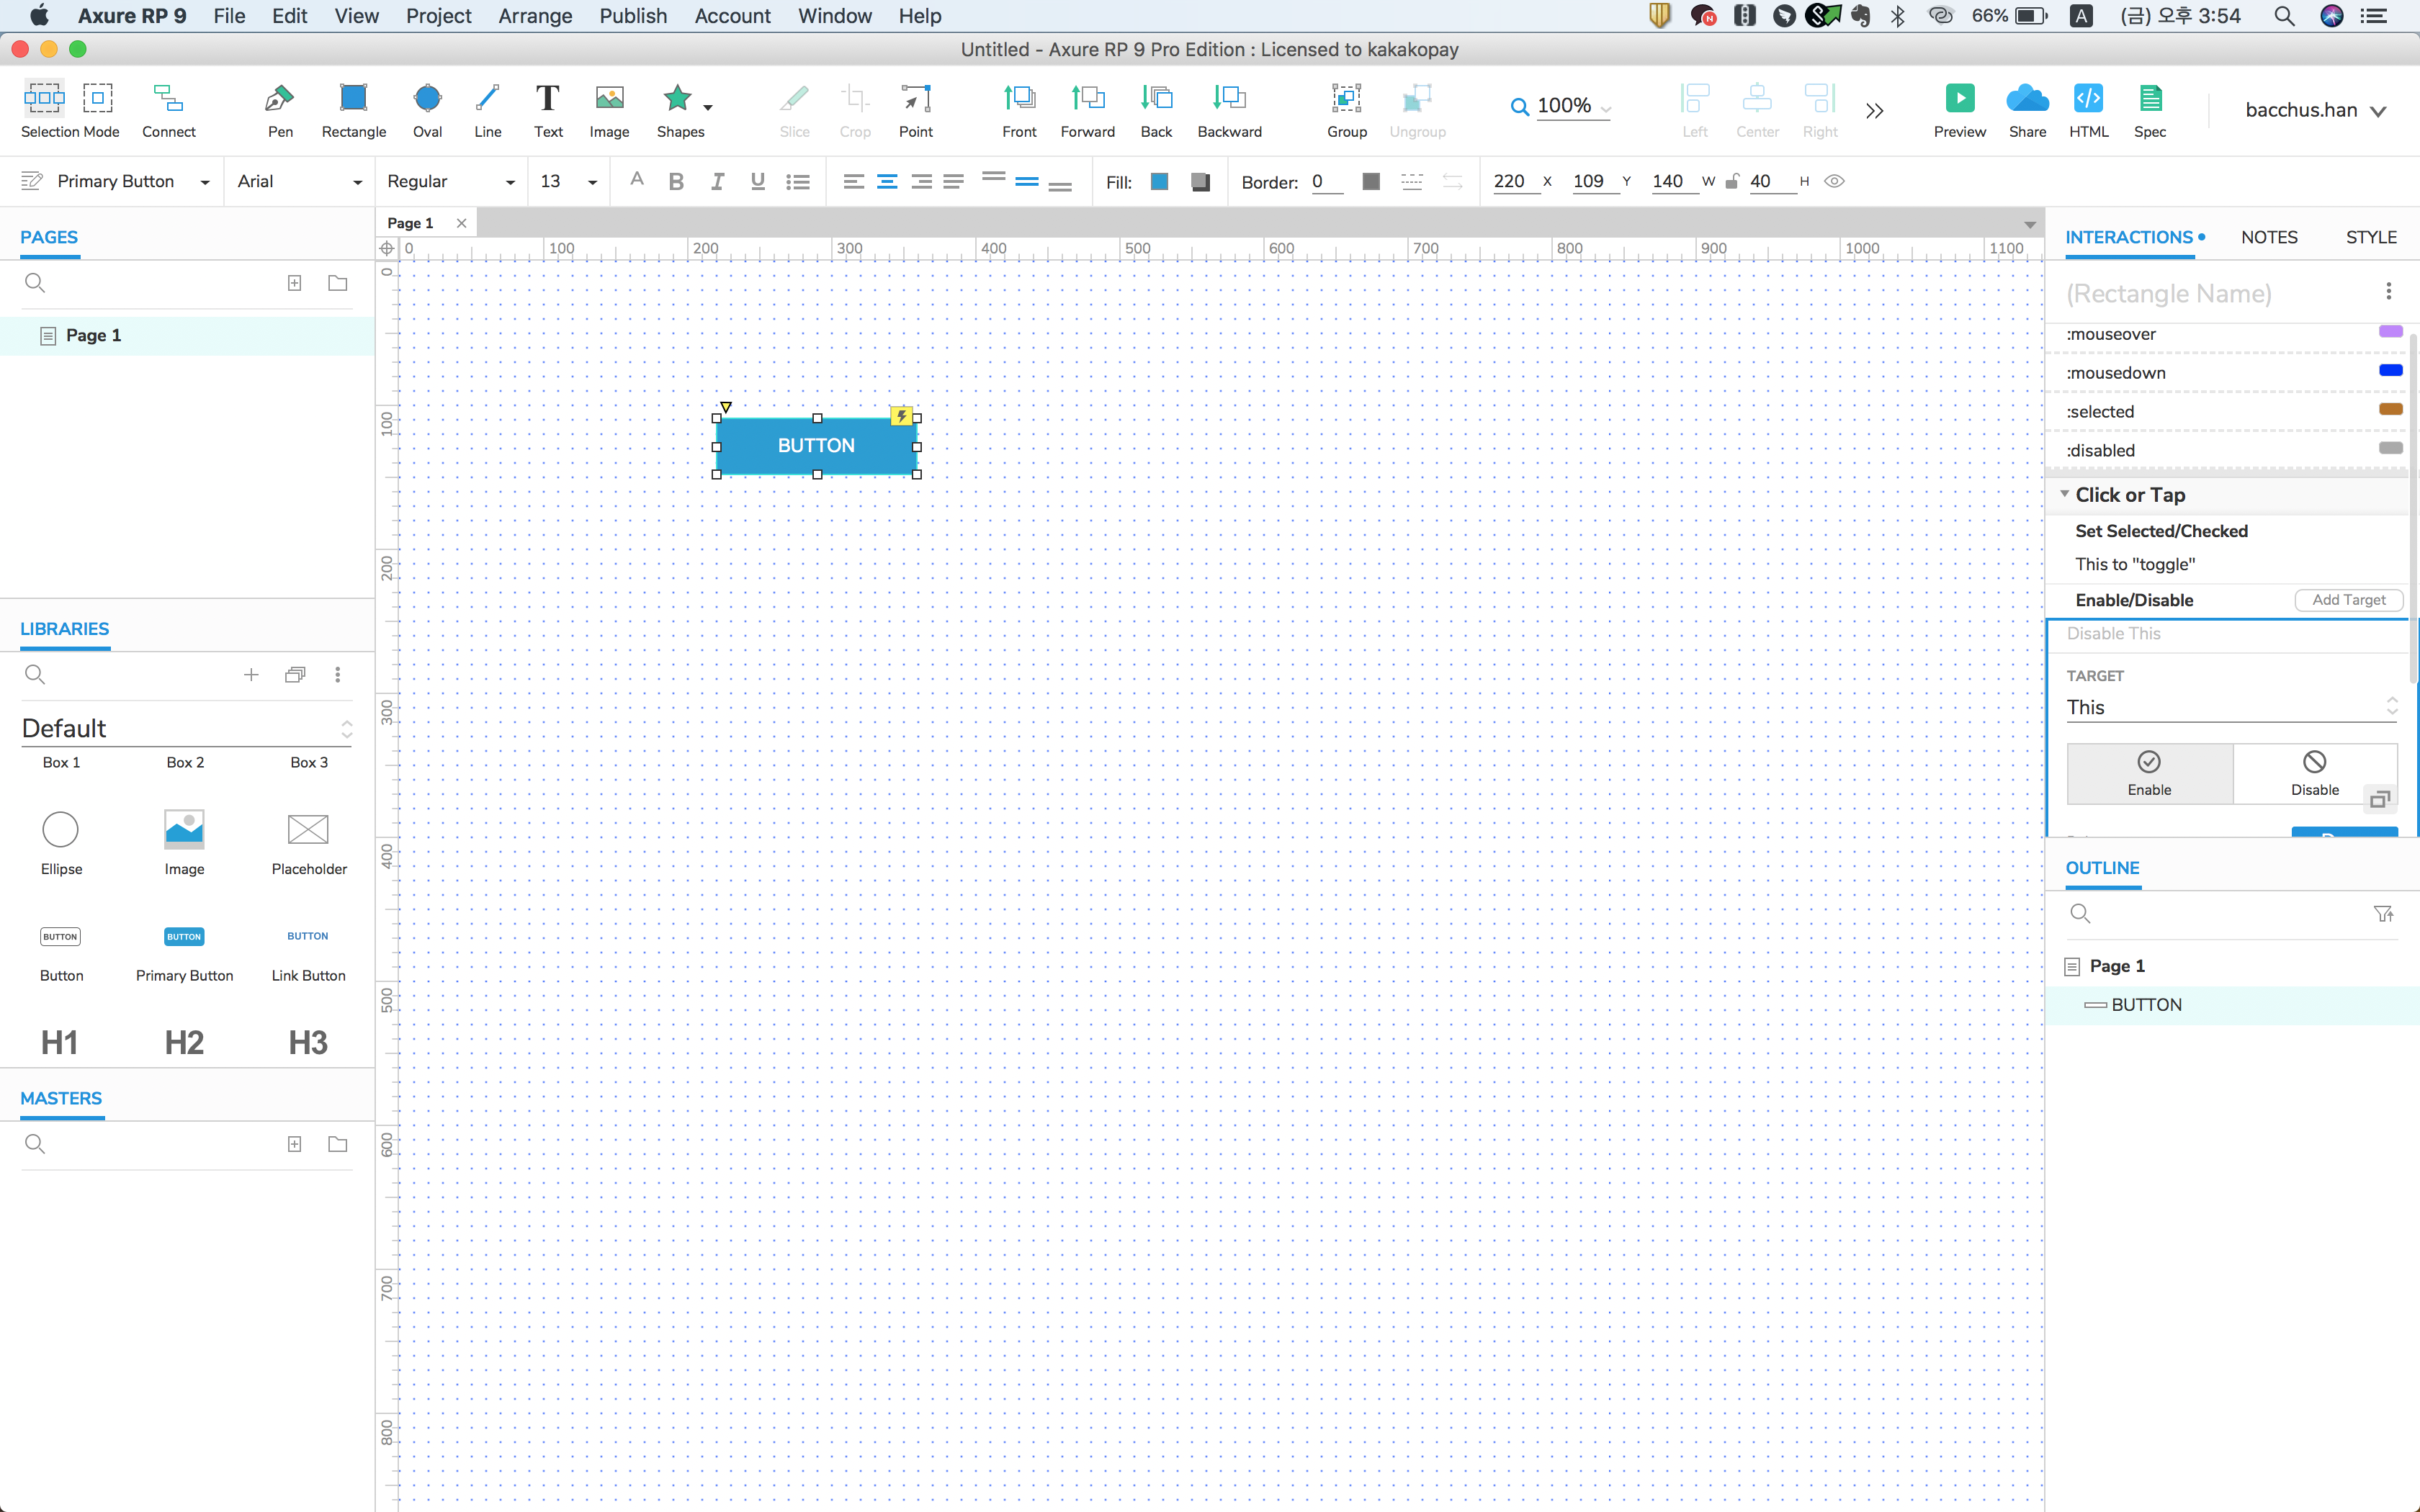
Task: Click the Add Target button
Action: pyautogui.click(x=2347, y=600)
